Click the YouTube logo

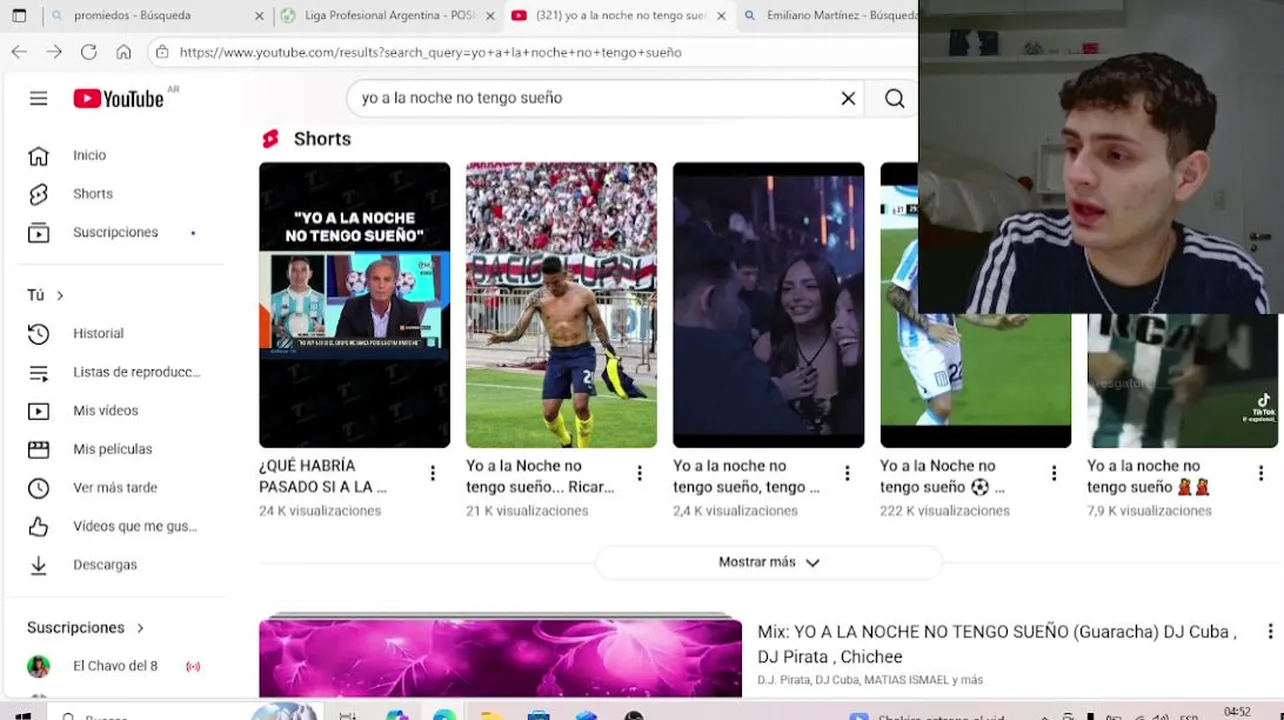click(x=118, y=98)
